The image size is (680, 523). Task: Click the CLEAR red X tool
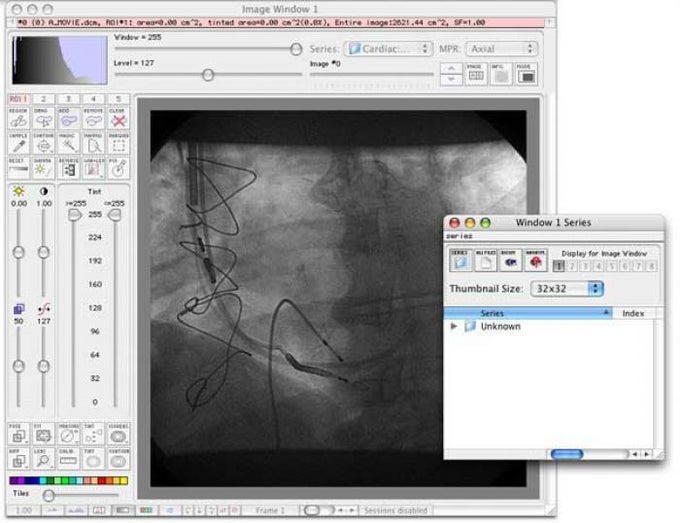coord(118,118)
